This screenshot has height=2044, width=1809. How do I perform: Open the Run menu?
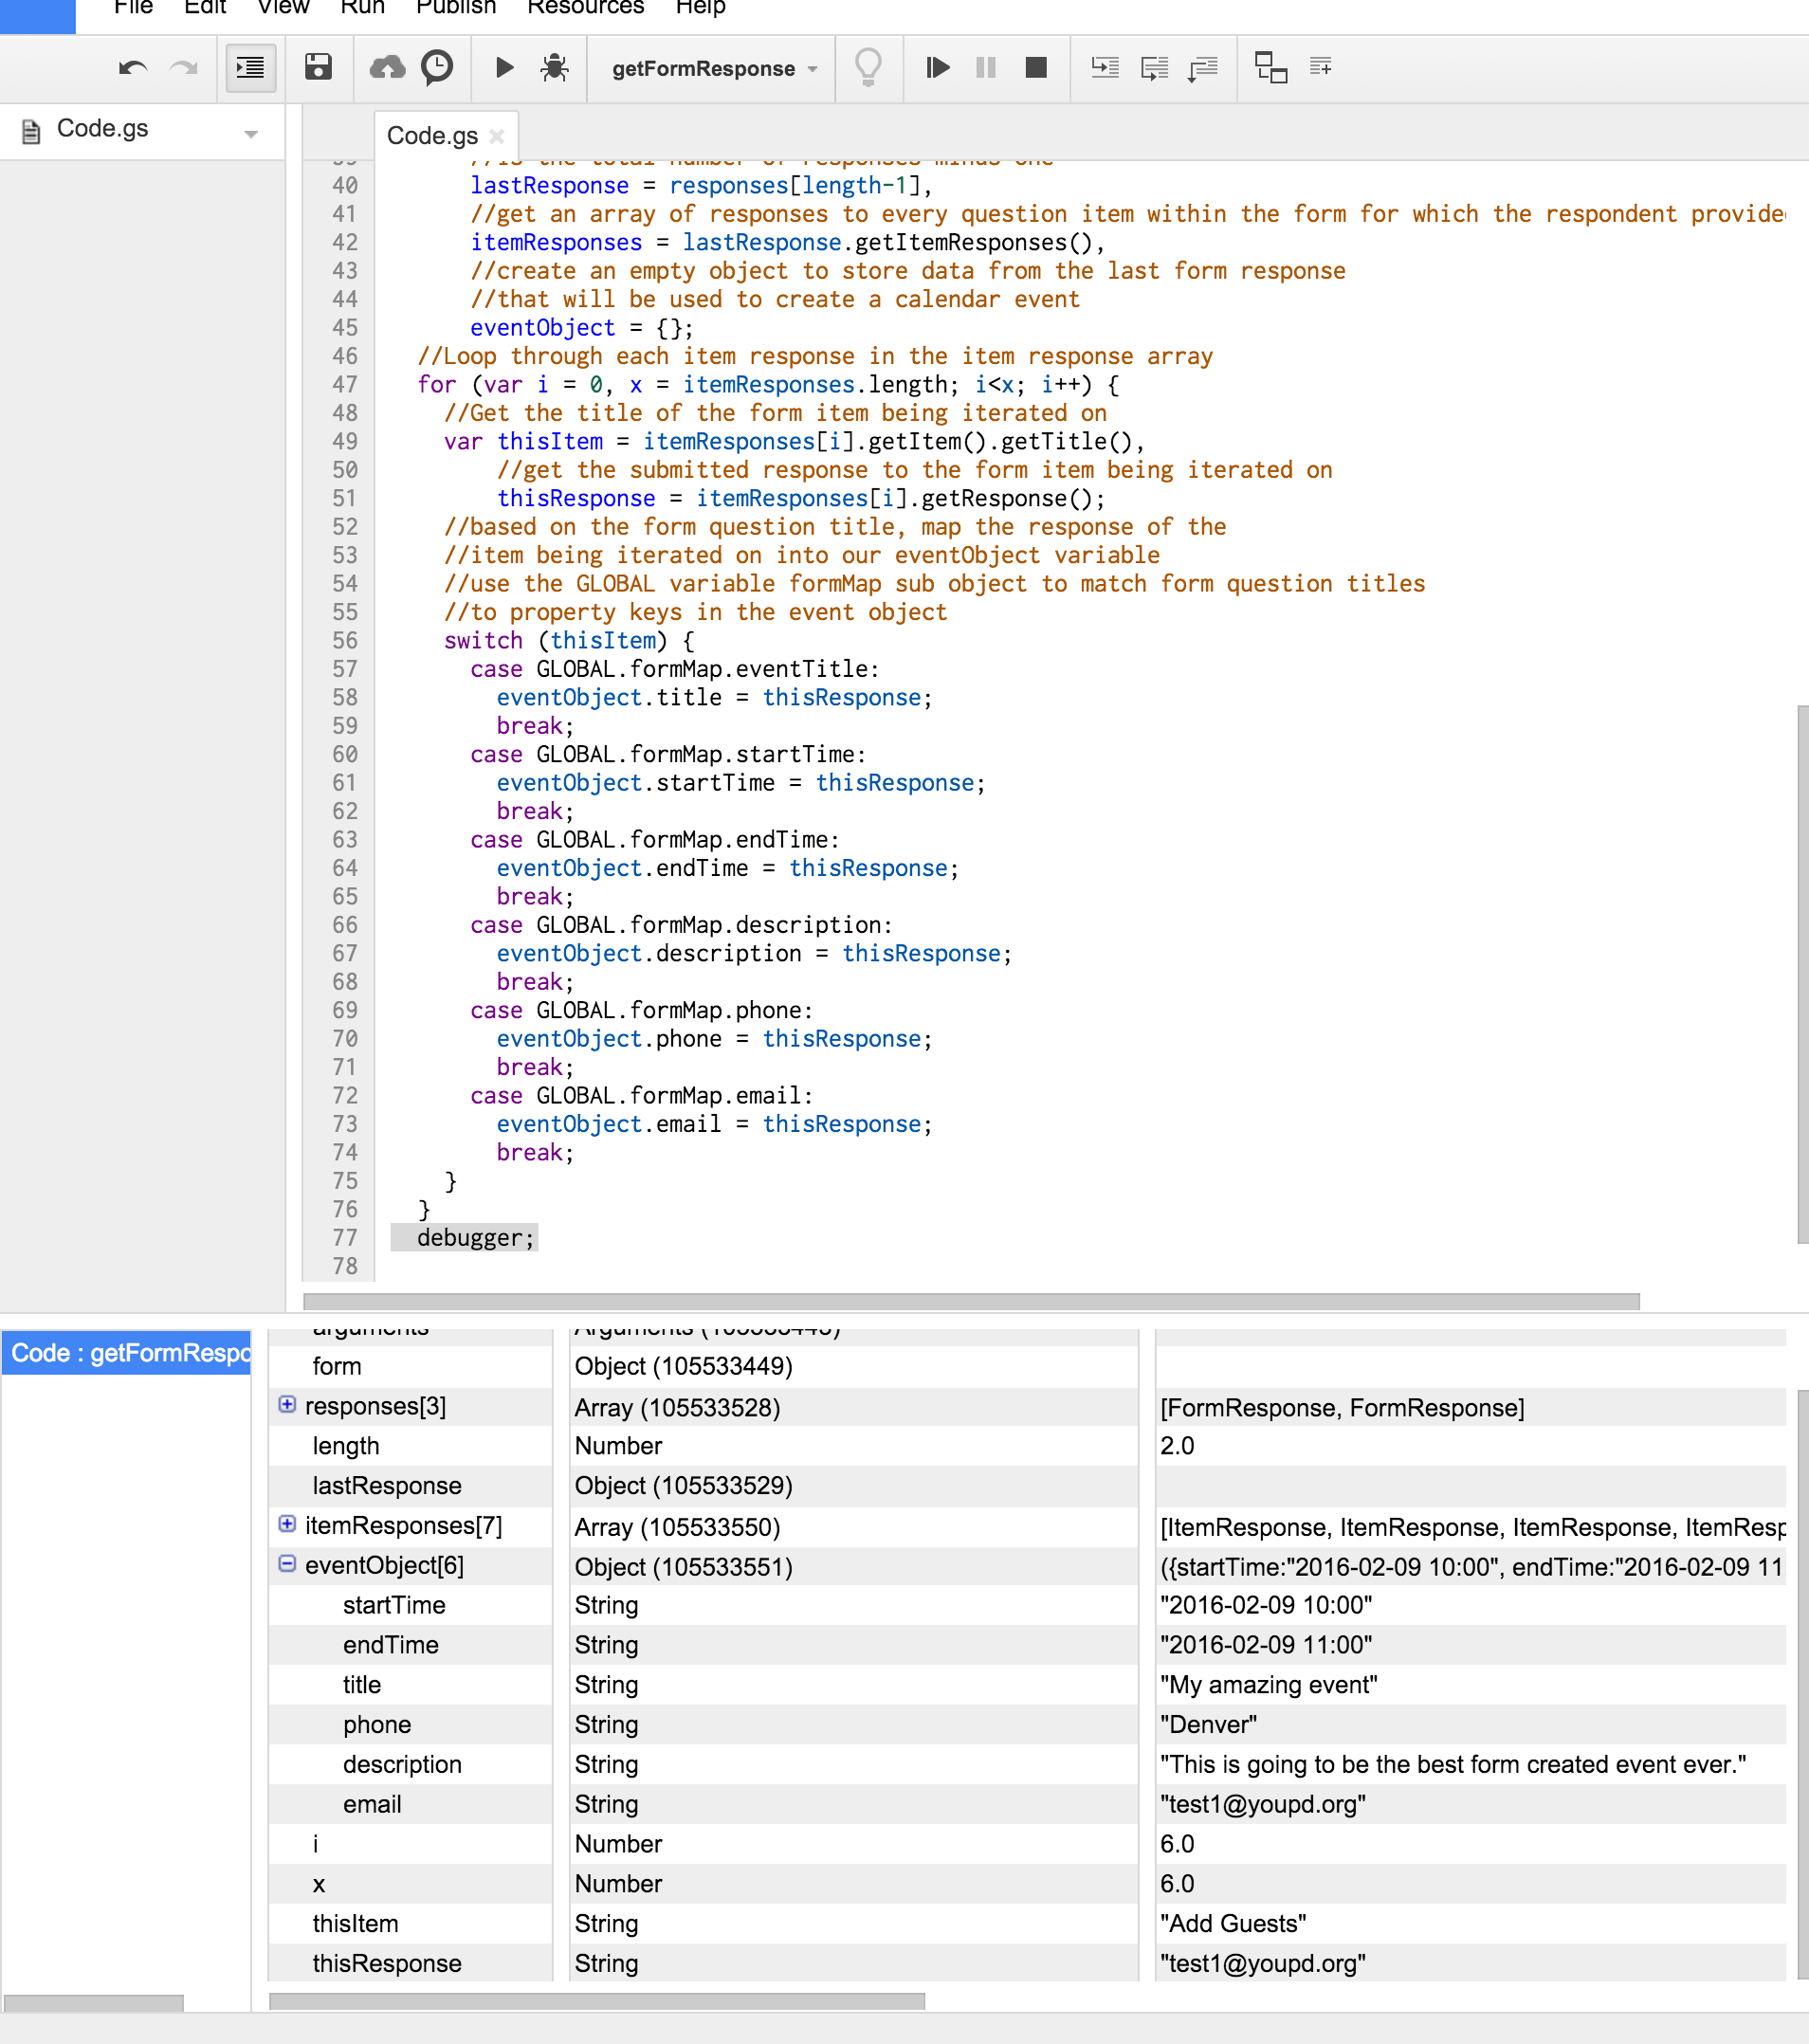click(362, 7)
